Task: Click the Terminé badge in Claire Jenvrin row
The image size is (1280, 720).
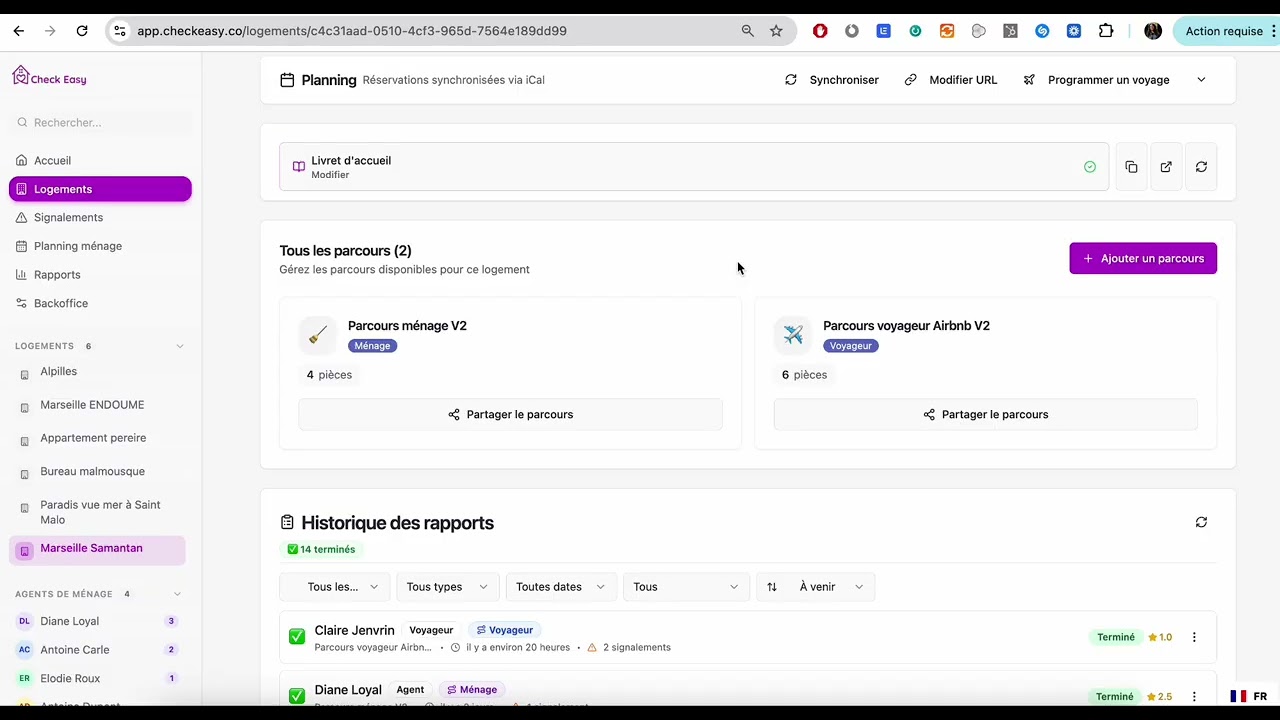Action: click(x=1115, y=637)
